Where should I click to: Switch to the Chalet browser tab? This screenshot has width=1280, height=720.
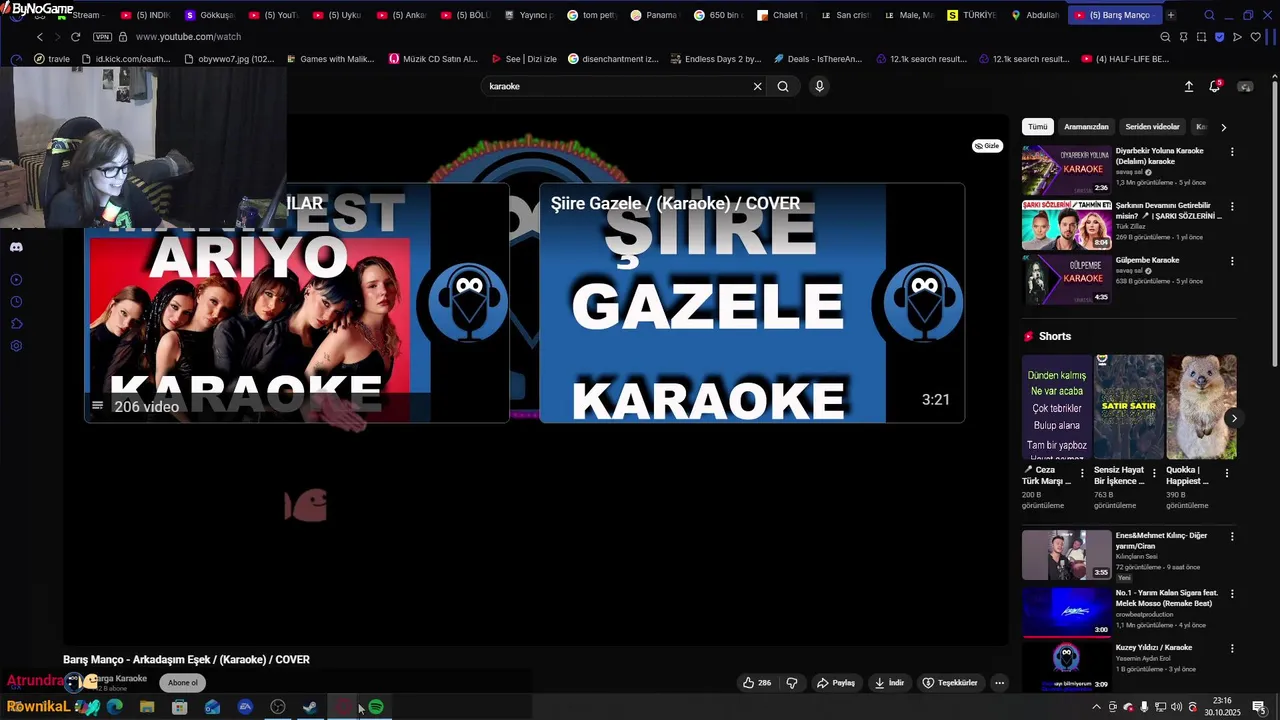(781, 15)
